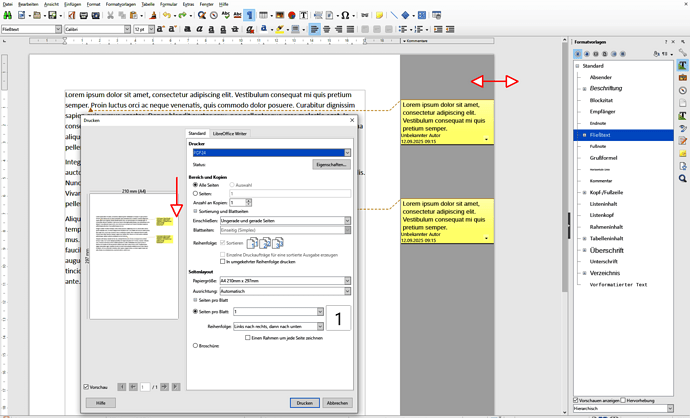Click the Redo arrow icon
Image resolution: width=690 pixels, height=418 pixels.
click(182, 15)
